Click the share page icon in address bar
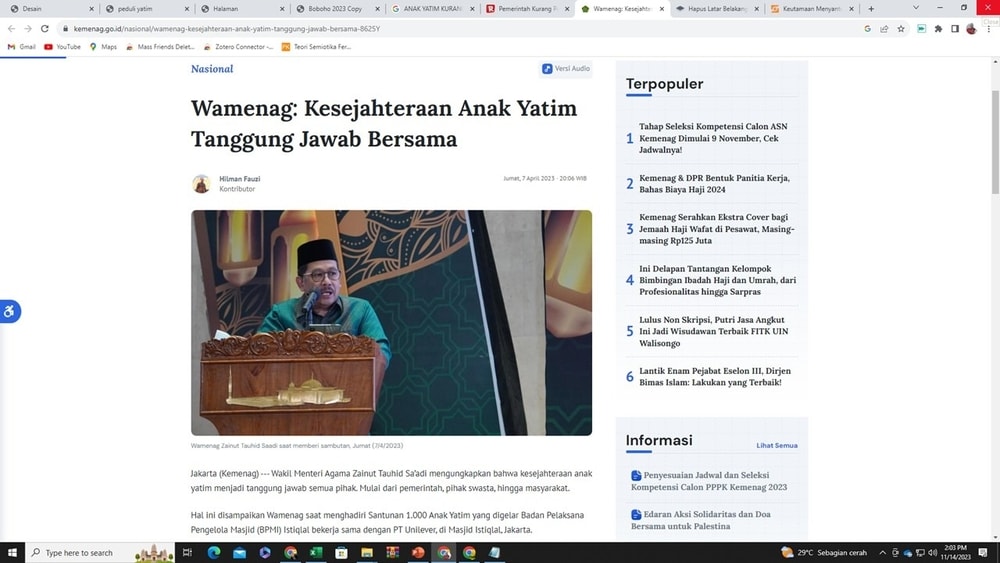 pyautogui.click(x=884, y=29)
